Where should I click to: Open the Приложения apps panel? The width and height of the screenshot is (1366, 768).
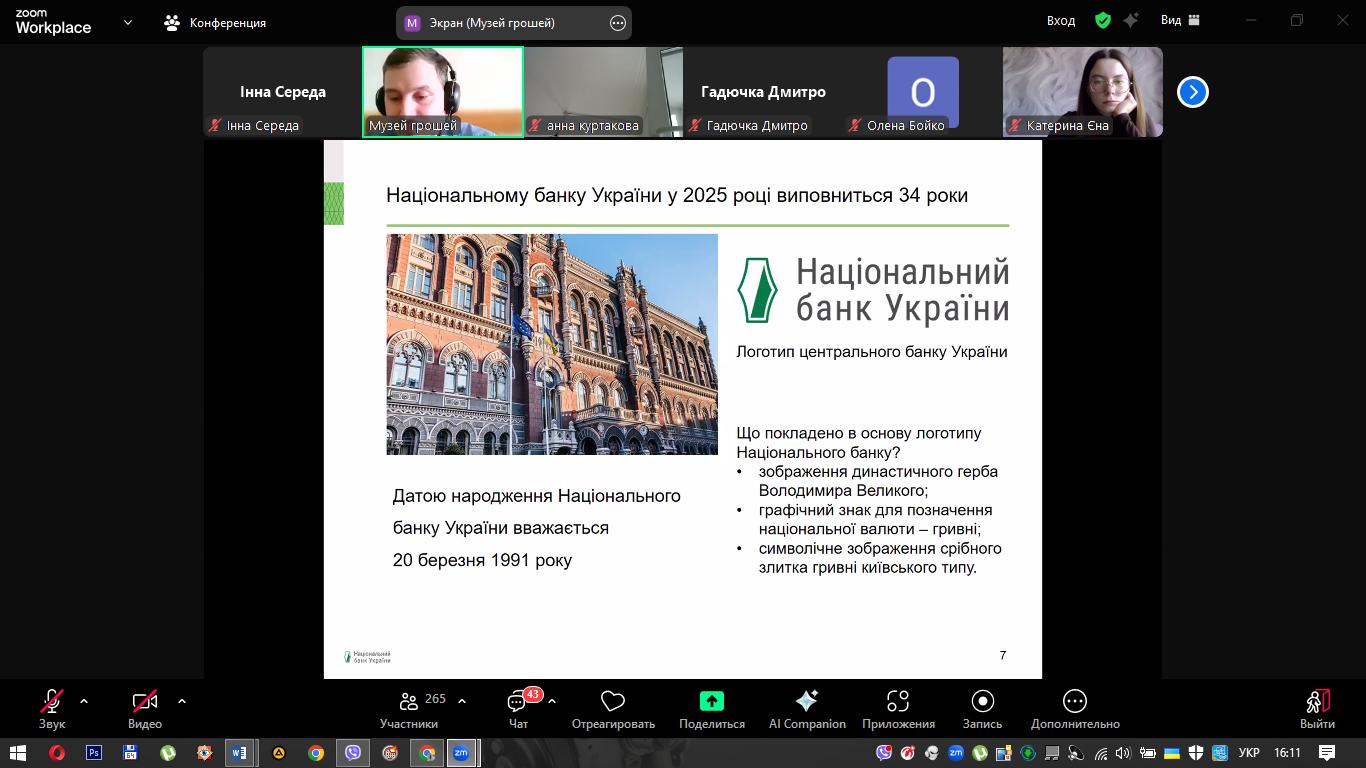point(898,708)
